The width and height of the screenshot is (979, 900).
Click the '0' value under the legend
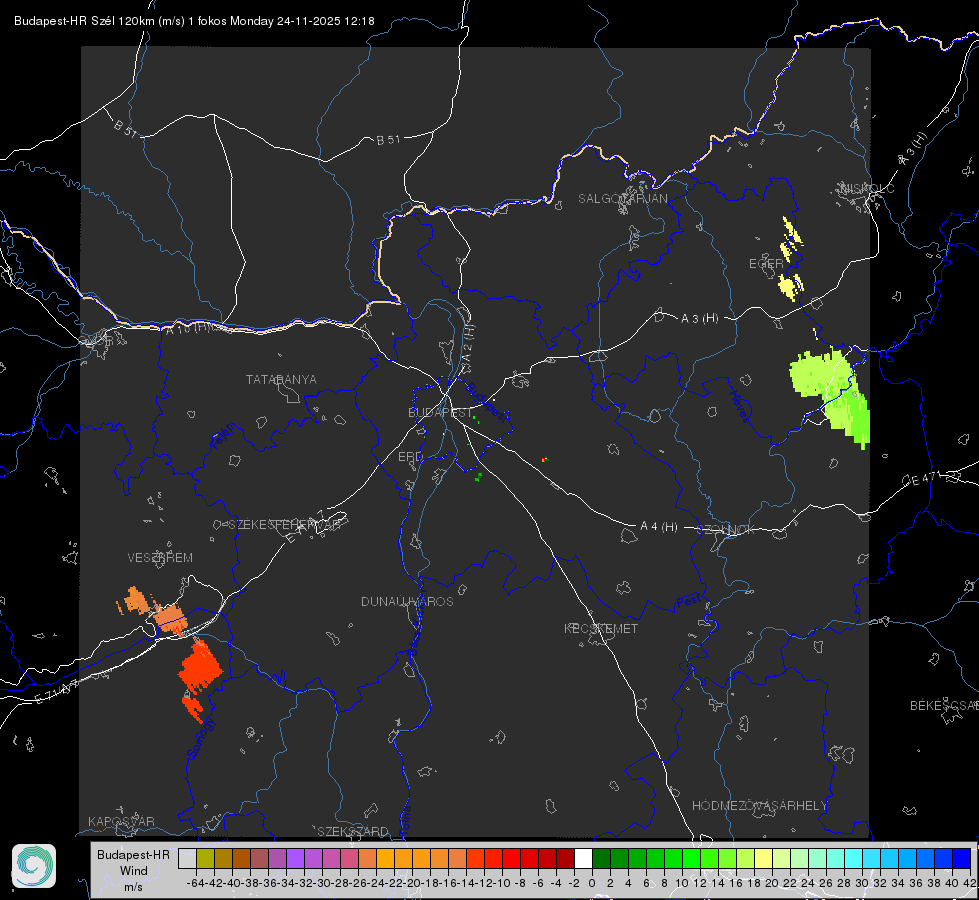tap(592, 883)
